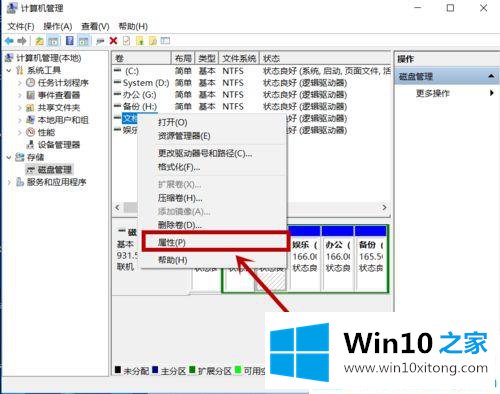Select 磁盘管理 in the tree
Screen dimensions: 500x394
coord(55,170)
